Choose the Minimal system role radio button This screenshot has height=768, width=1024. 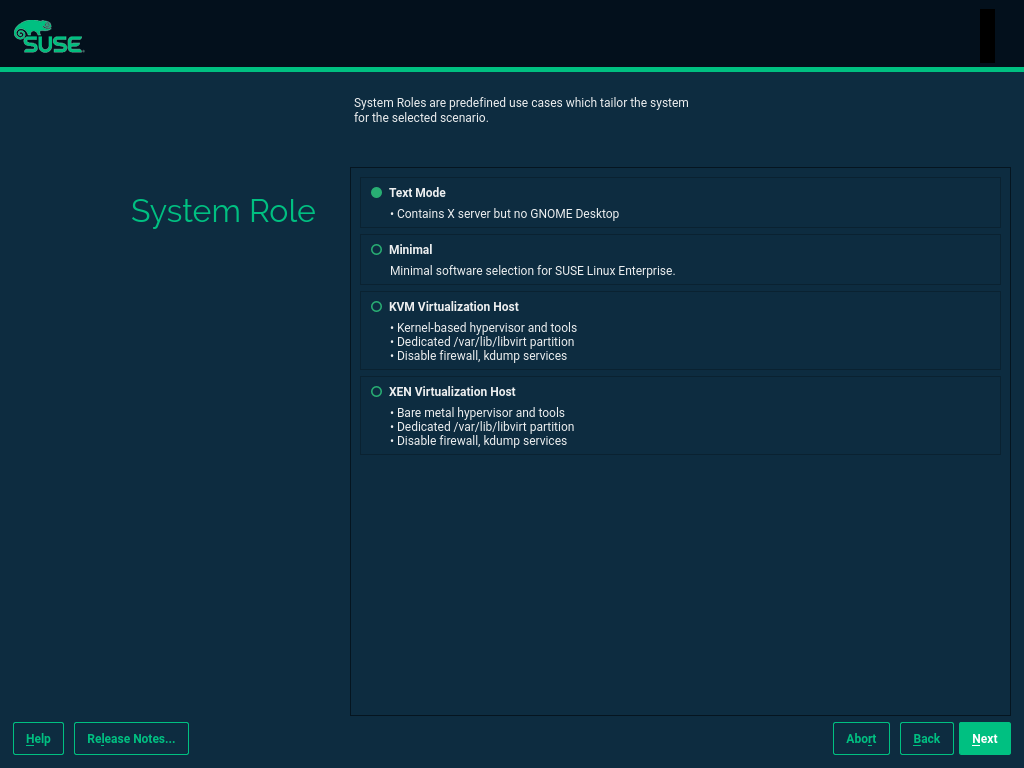[377, 250]
